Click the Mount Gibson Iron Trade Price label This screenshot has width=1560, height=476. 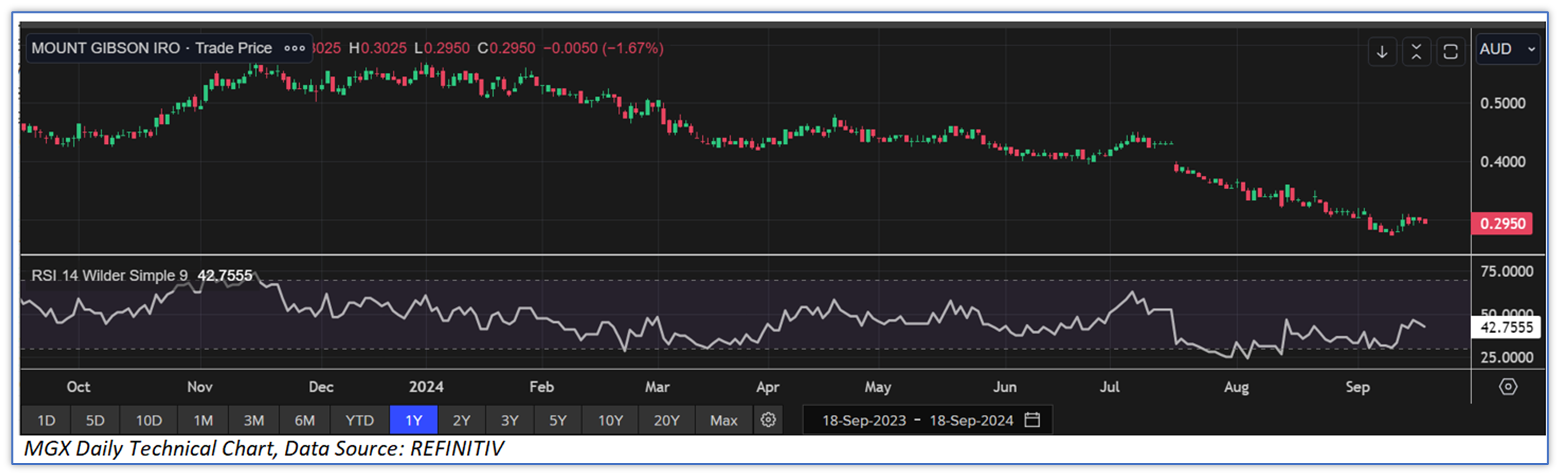152,48
